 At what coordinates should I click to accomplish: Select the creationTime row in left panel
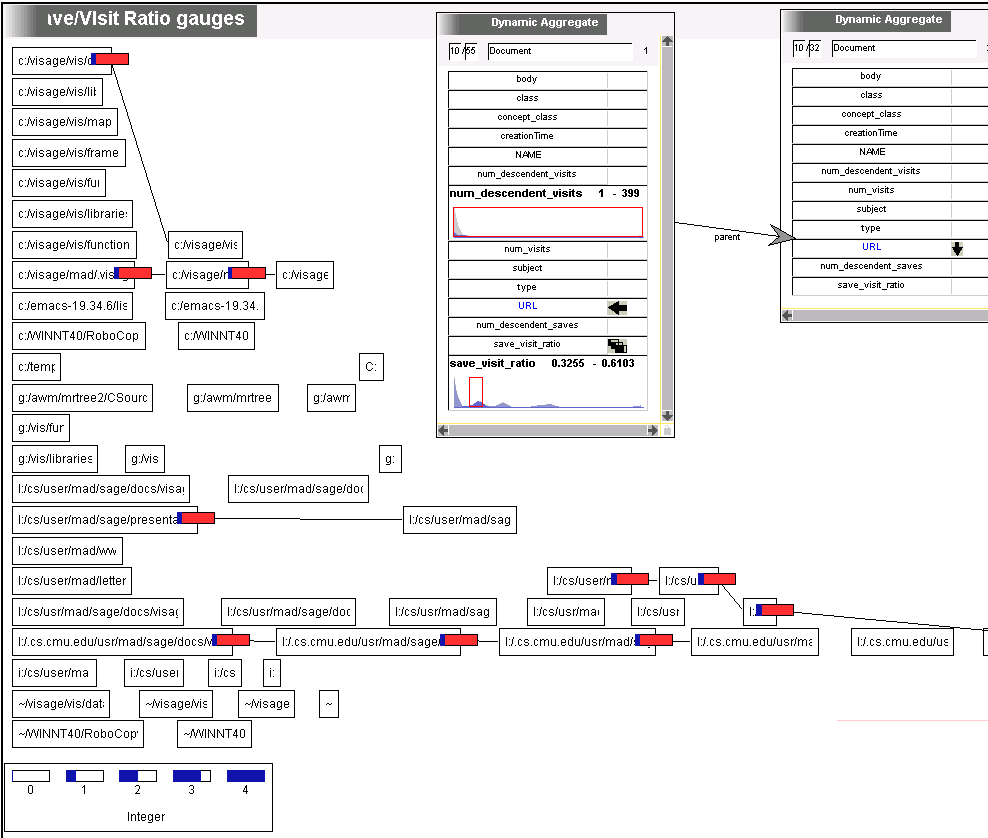click(x=527, y=136)
